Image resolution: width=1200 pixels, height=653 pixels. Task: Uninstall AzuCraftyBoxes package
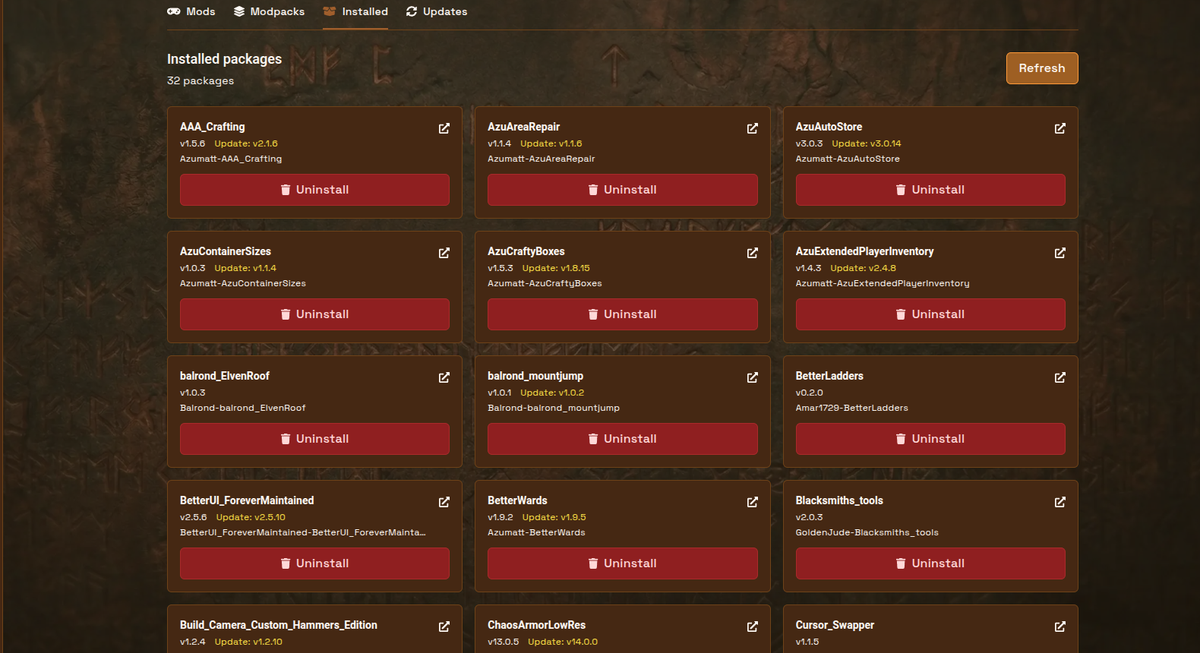click(x=623, y=314)
